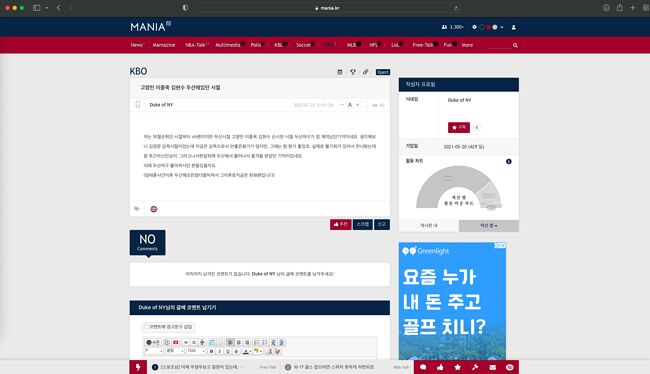Select the red theme color dot

(488, 27)
